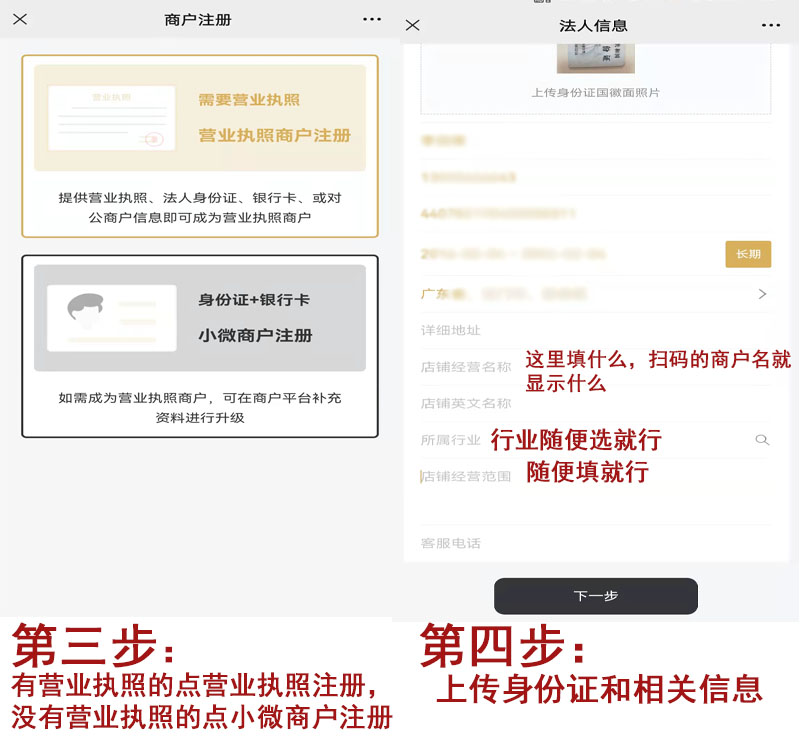Click the description starting 提供营业执照、法人身份证
Image resolution: width=800 pixels, height=750 pixels.
coord(200,208)
